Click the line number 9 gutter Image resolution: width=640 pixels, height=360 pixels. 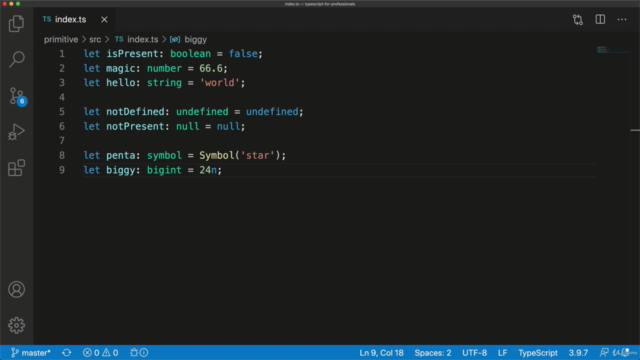click(62, 170)
